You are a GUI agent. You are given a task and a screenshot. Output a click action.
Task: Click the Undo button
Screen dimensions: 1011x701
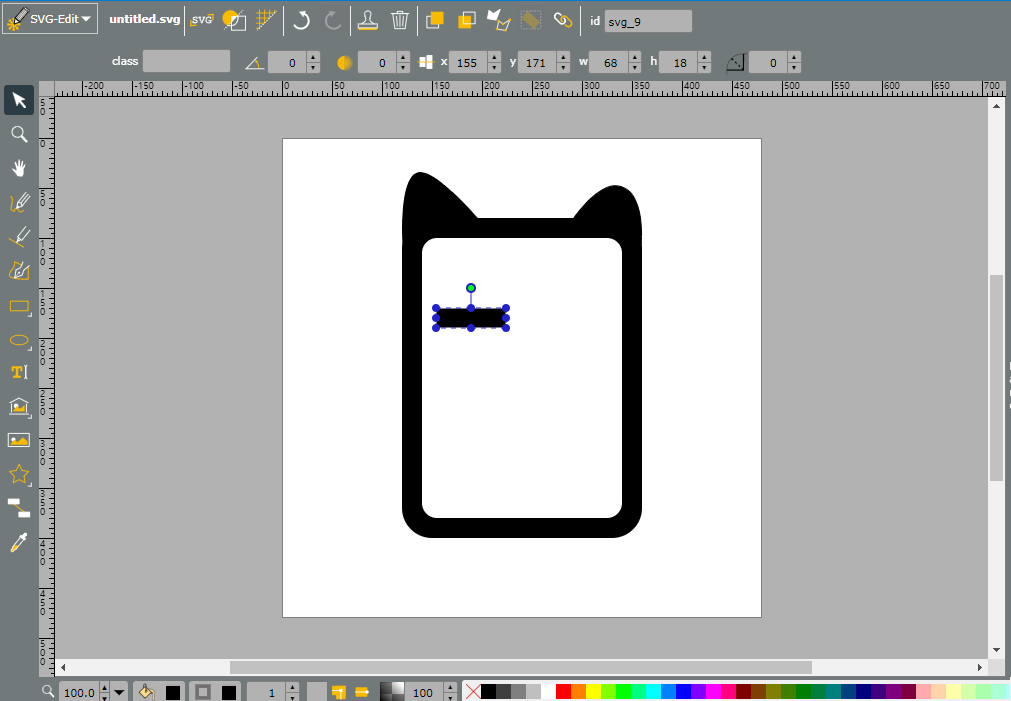point(301,20)
